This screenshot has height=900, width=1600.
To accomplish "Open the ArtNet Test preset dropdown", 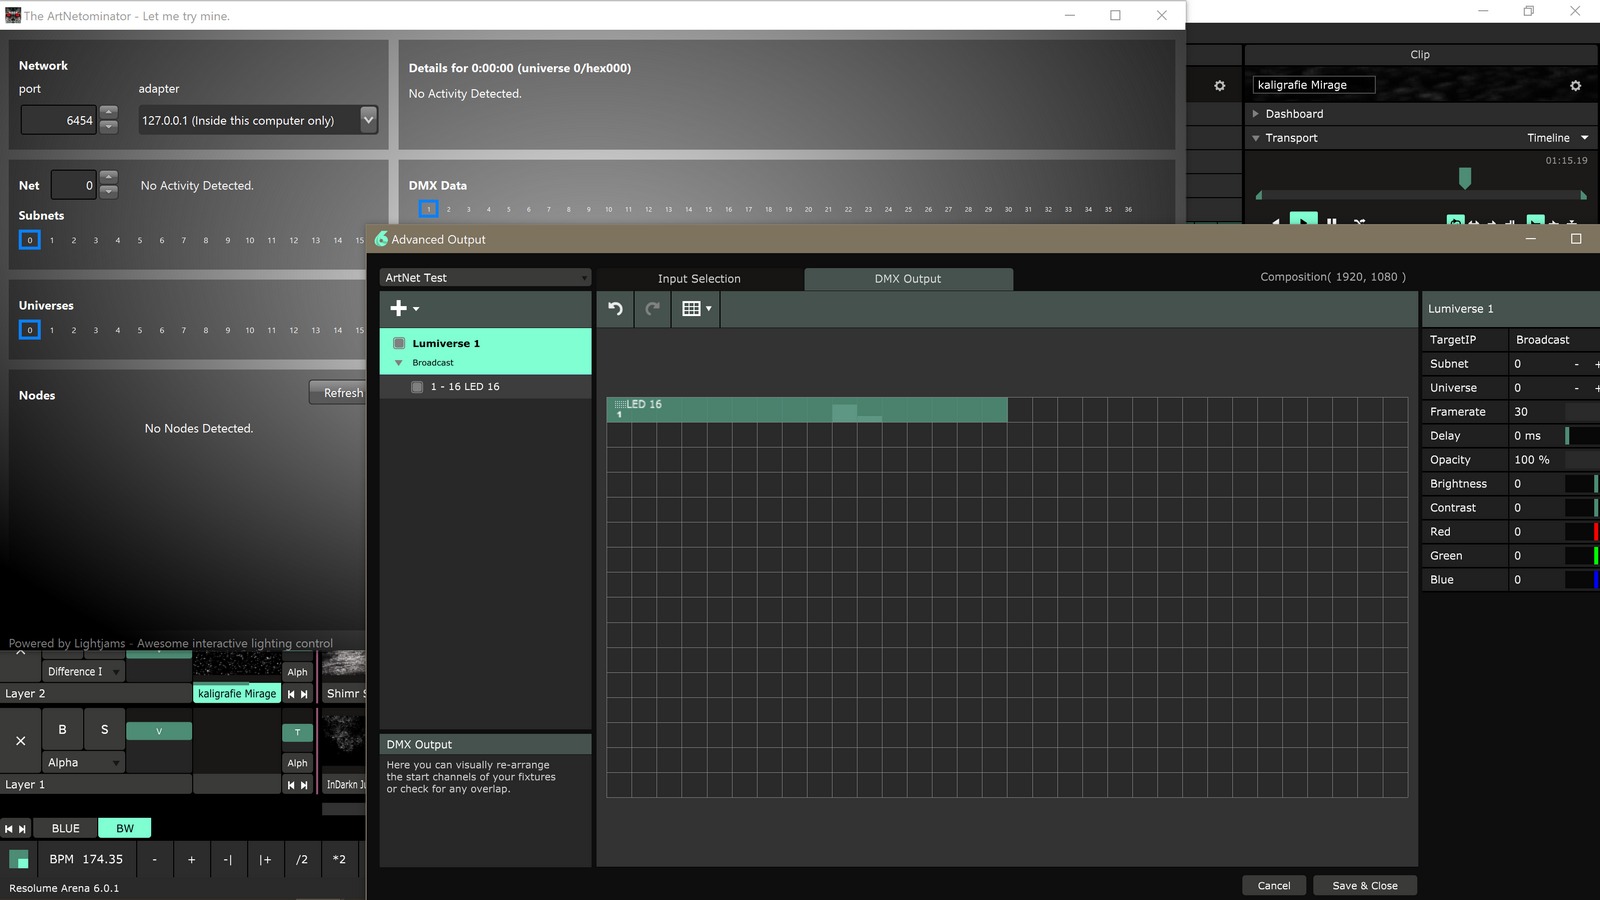I will coord(485,278).
